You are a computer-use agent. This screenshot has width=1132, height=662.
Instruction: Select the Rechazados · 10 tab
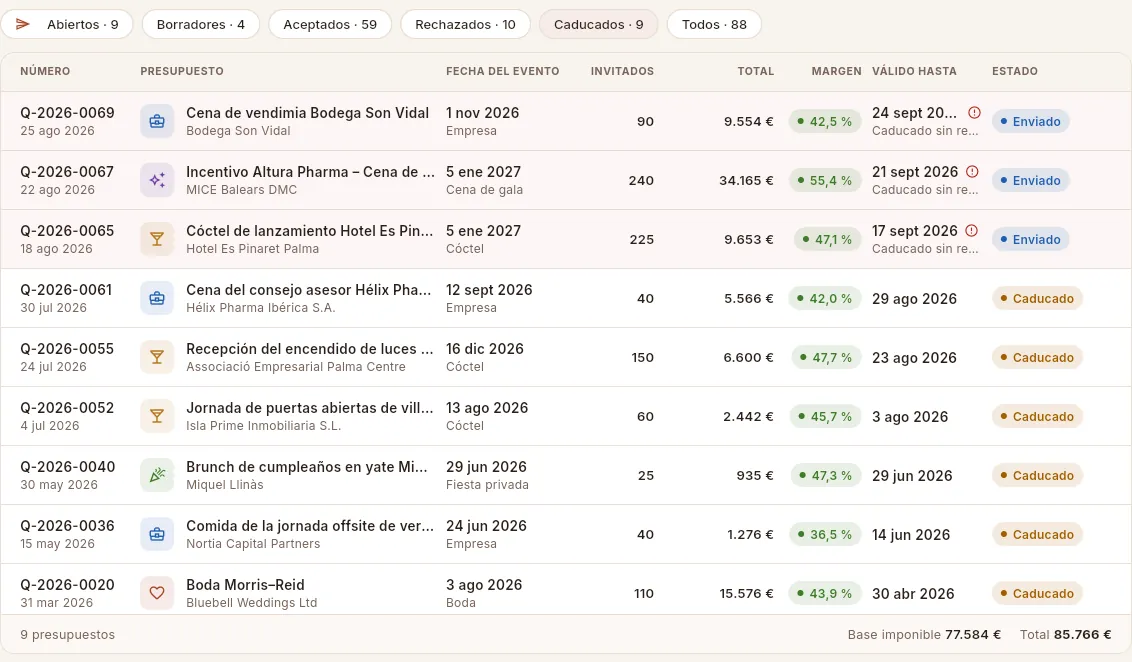(x=465, y=25)
